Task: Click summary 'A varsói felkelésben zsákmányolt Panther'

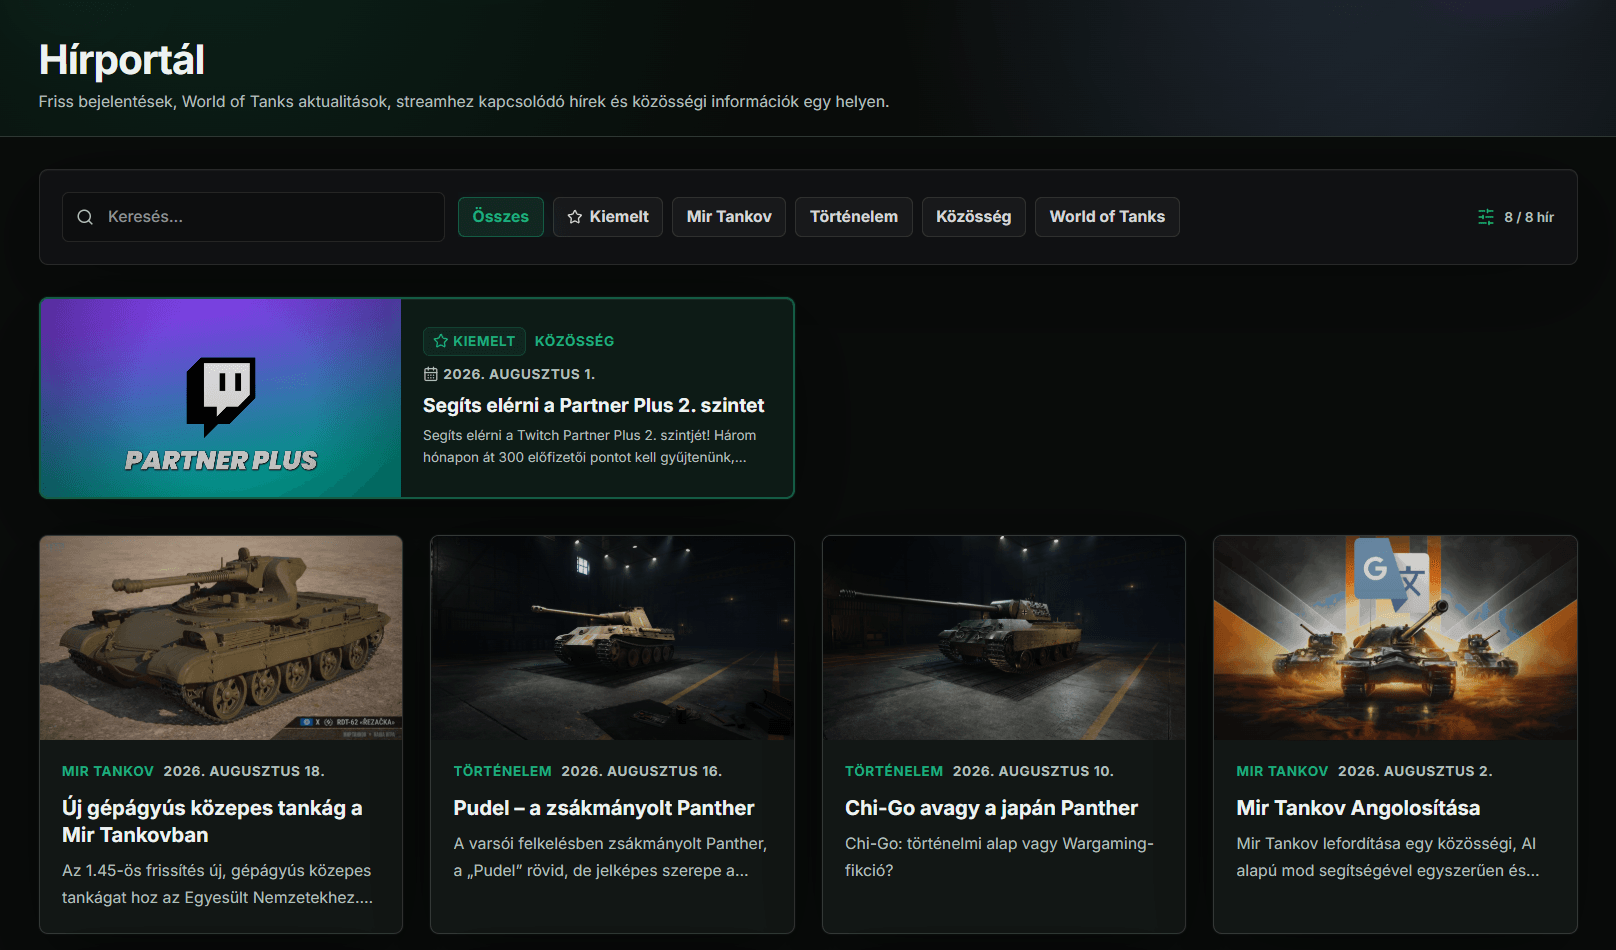Action: [610, 857]
